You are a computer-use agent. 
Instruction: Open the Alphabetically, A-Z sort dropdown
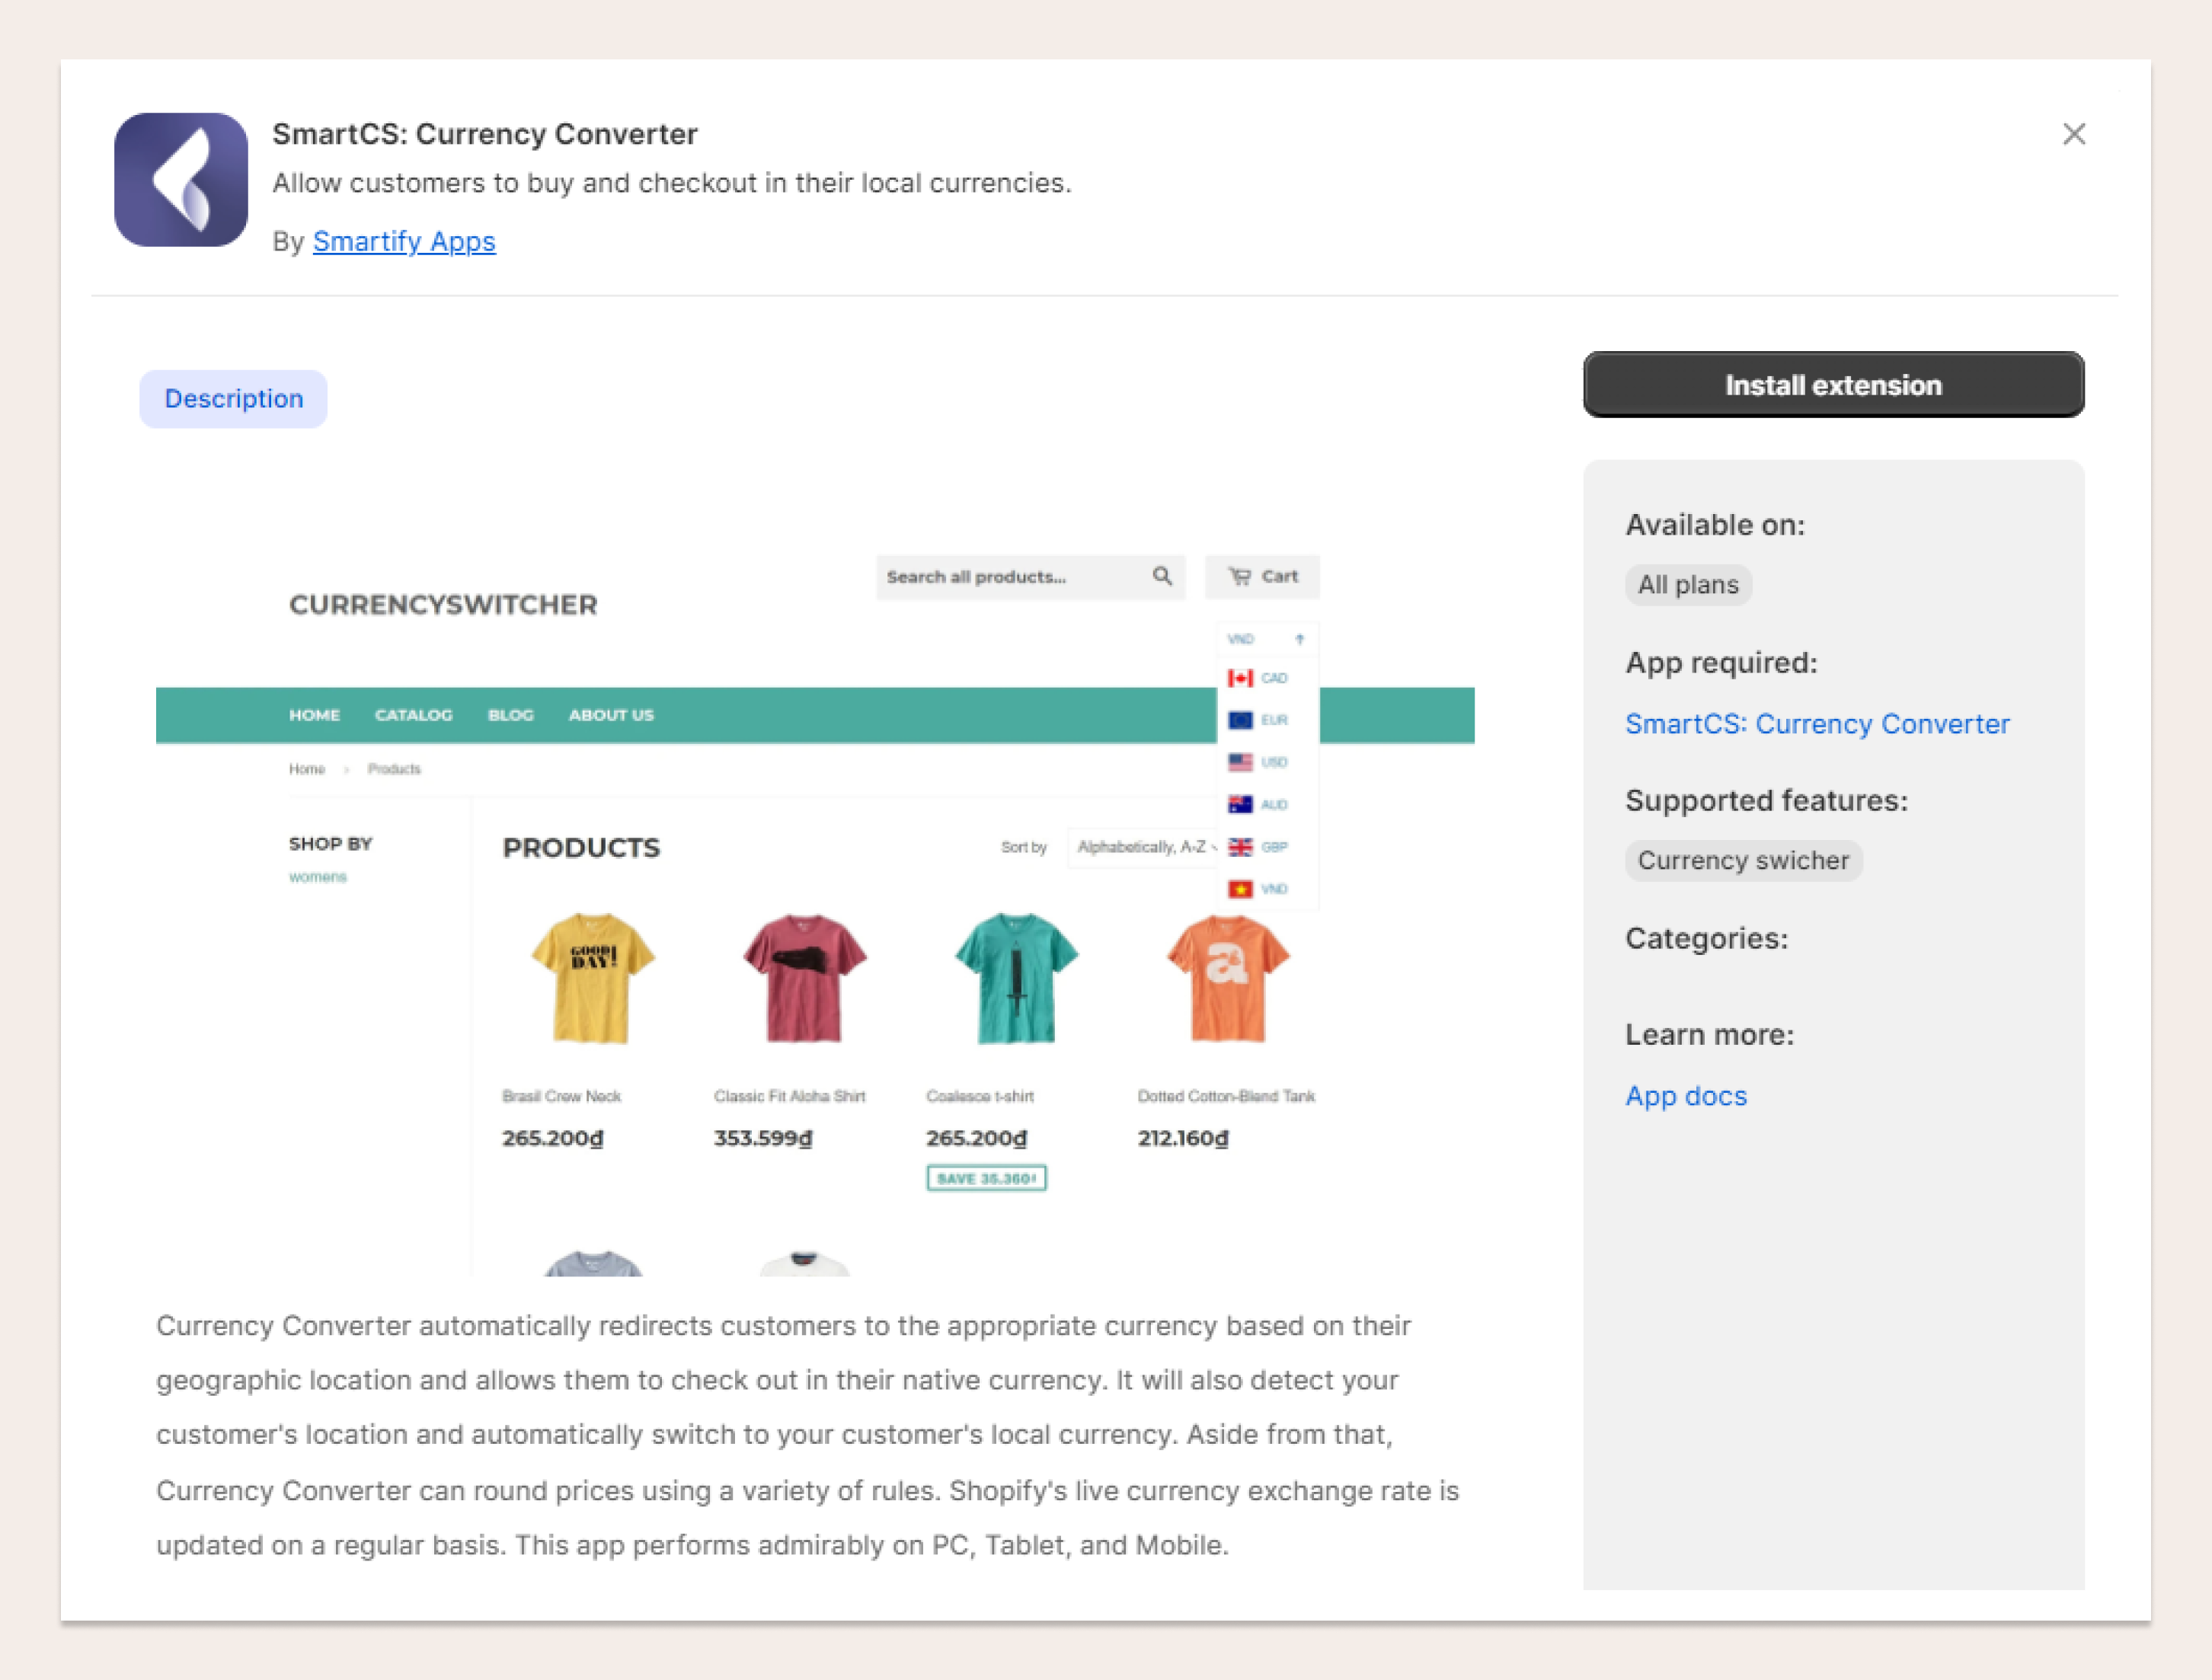tap(1145, 847)
